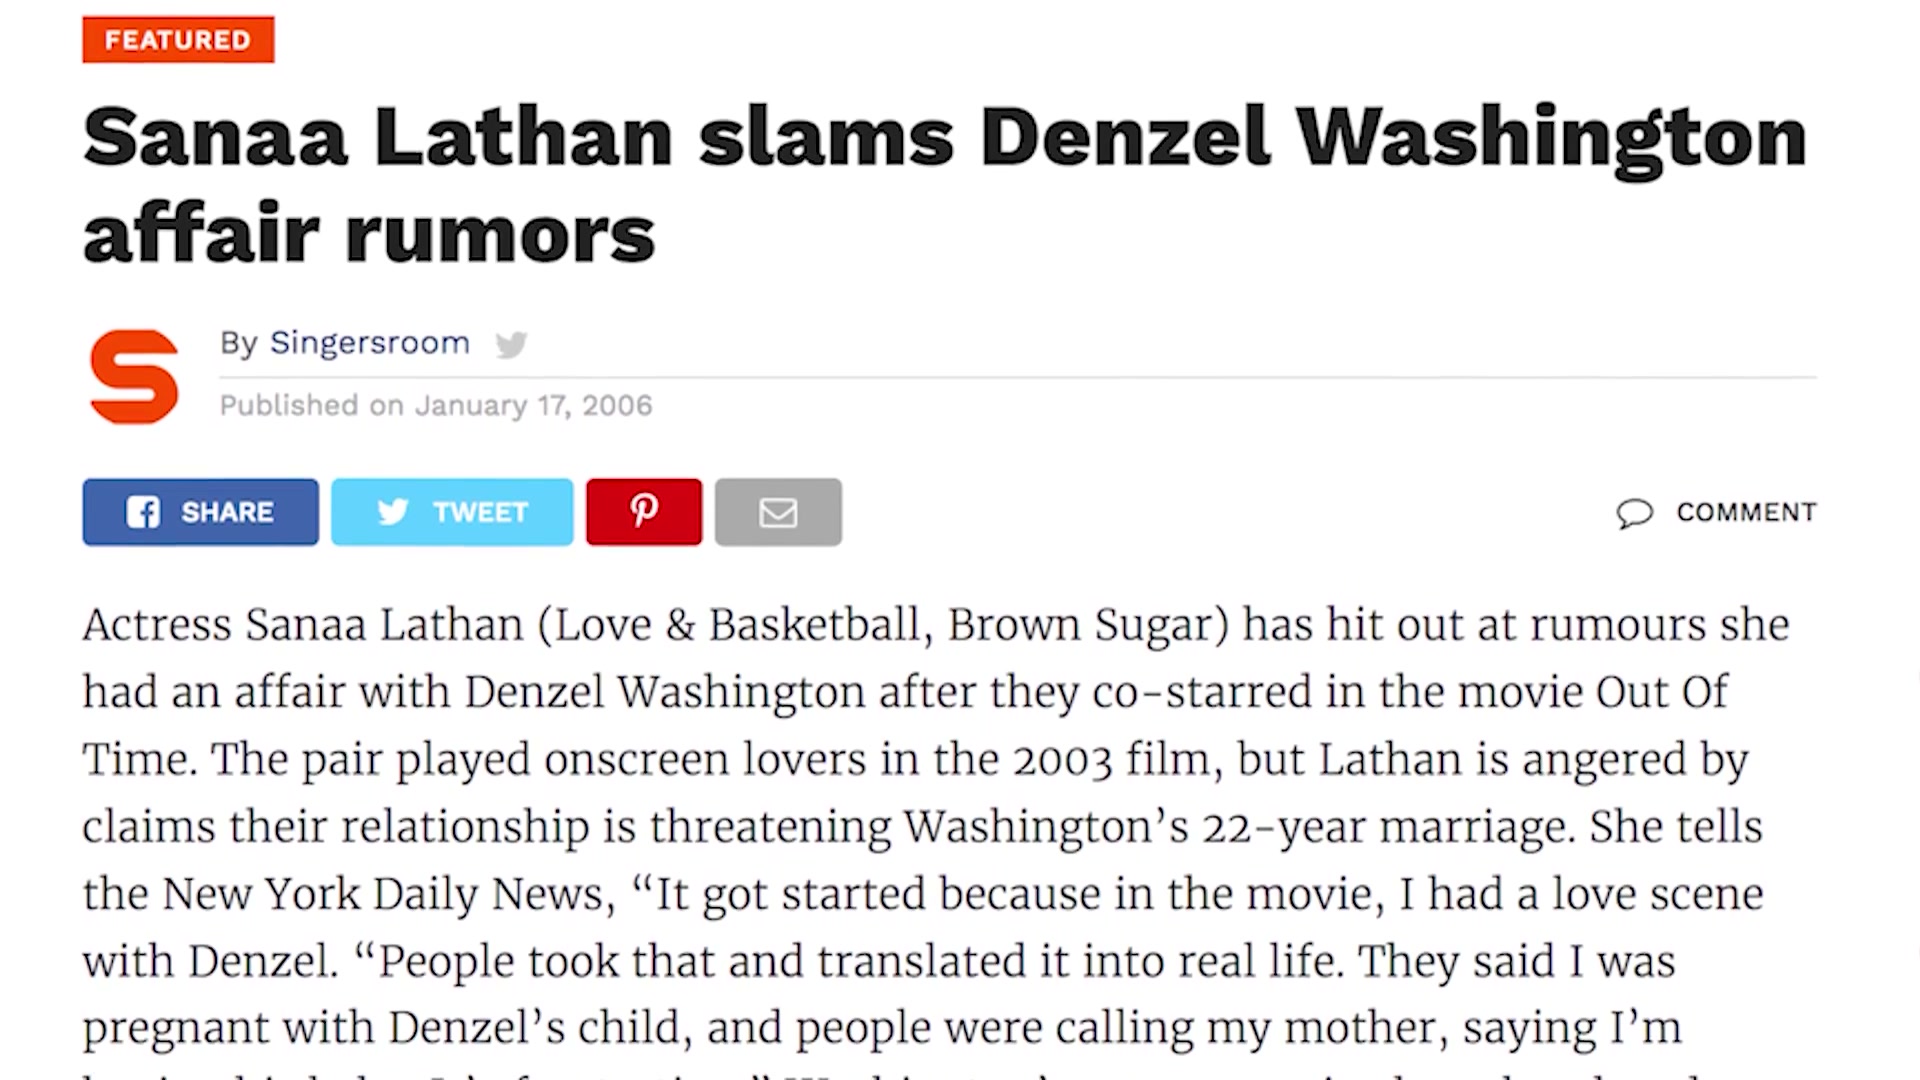Click the "Love & Basketball" text in the article
1920x1080 pixels.
pyautogui.click(x=738, y=625)
